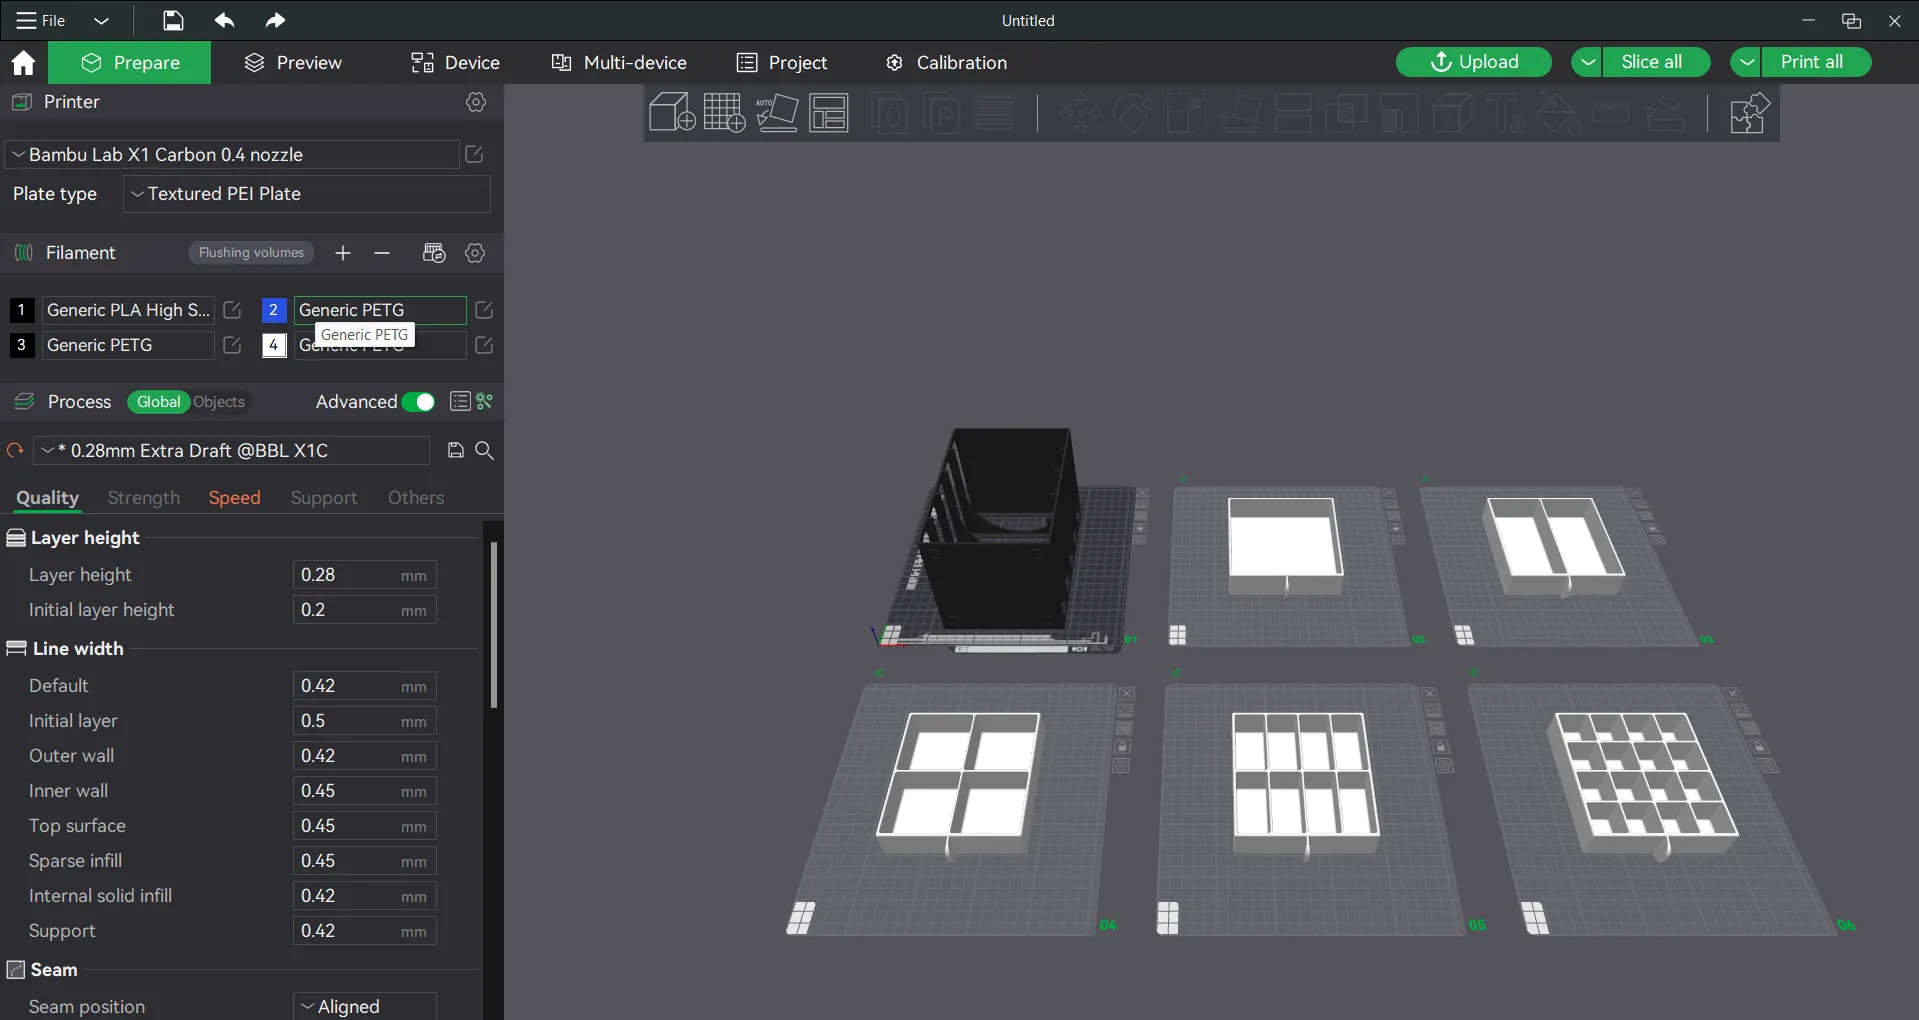The height and width of the screenshot is (1020, 1919).
Task: Click the blue filament 2 color swatch
Action: [273, 310]
